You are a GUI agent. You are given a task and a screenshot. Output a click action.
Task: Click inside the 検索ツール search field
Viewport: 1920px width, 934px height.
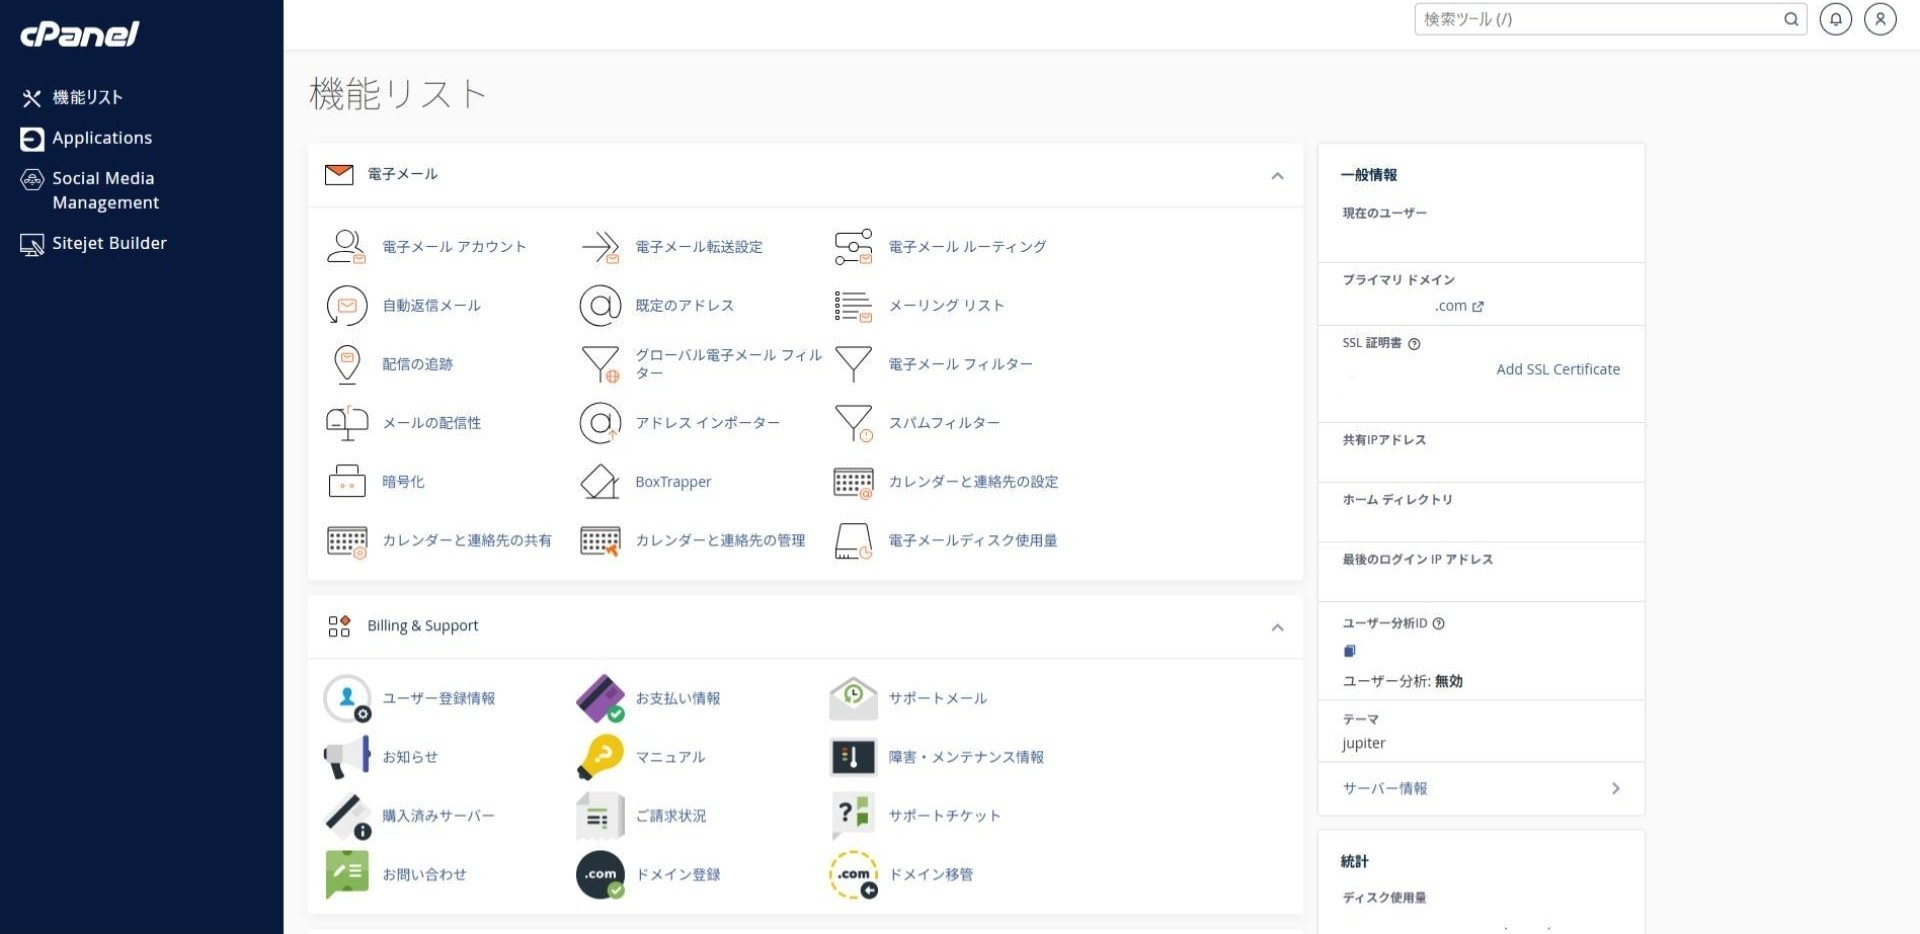[x=1600, y=18]
